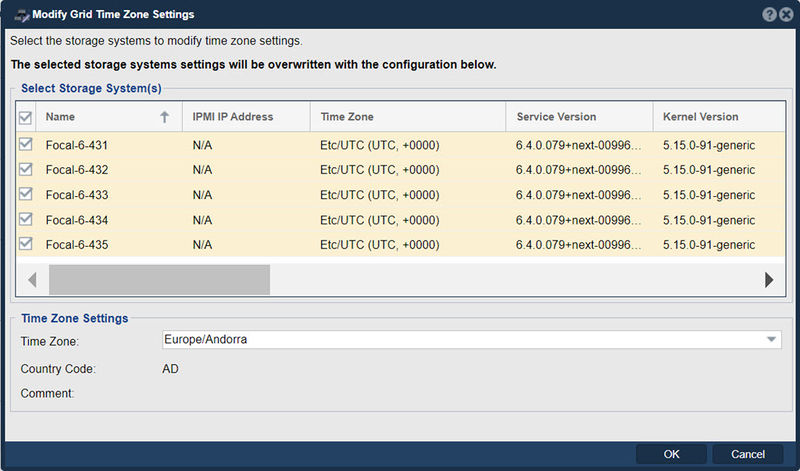Image resolution: width=800 pixels, height=471 pixels.
Task: Click kernel version cell of Focal-6-435
Action: tap(709, 245)
